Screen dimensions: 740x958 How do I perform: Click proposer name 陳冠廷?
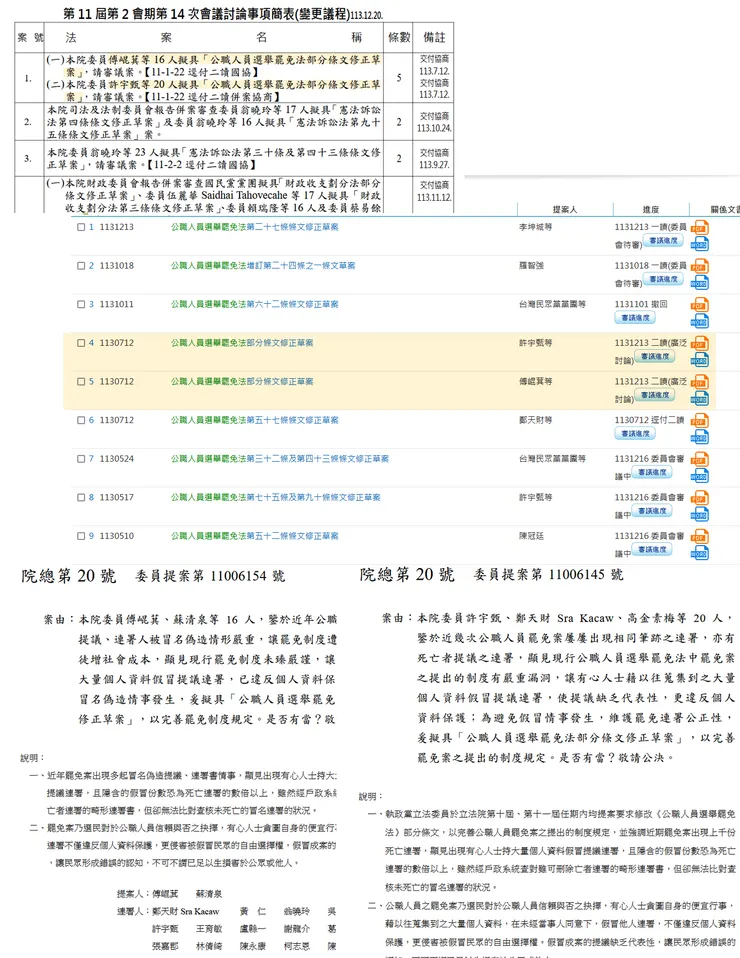pyautogui.click(x=532, y=536)
